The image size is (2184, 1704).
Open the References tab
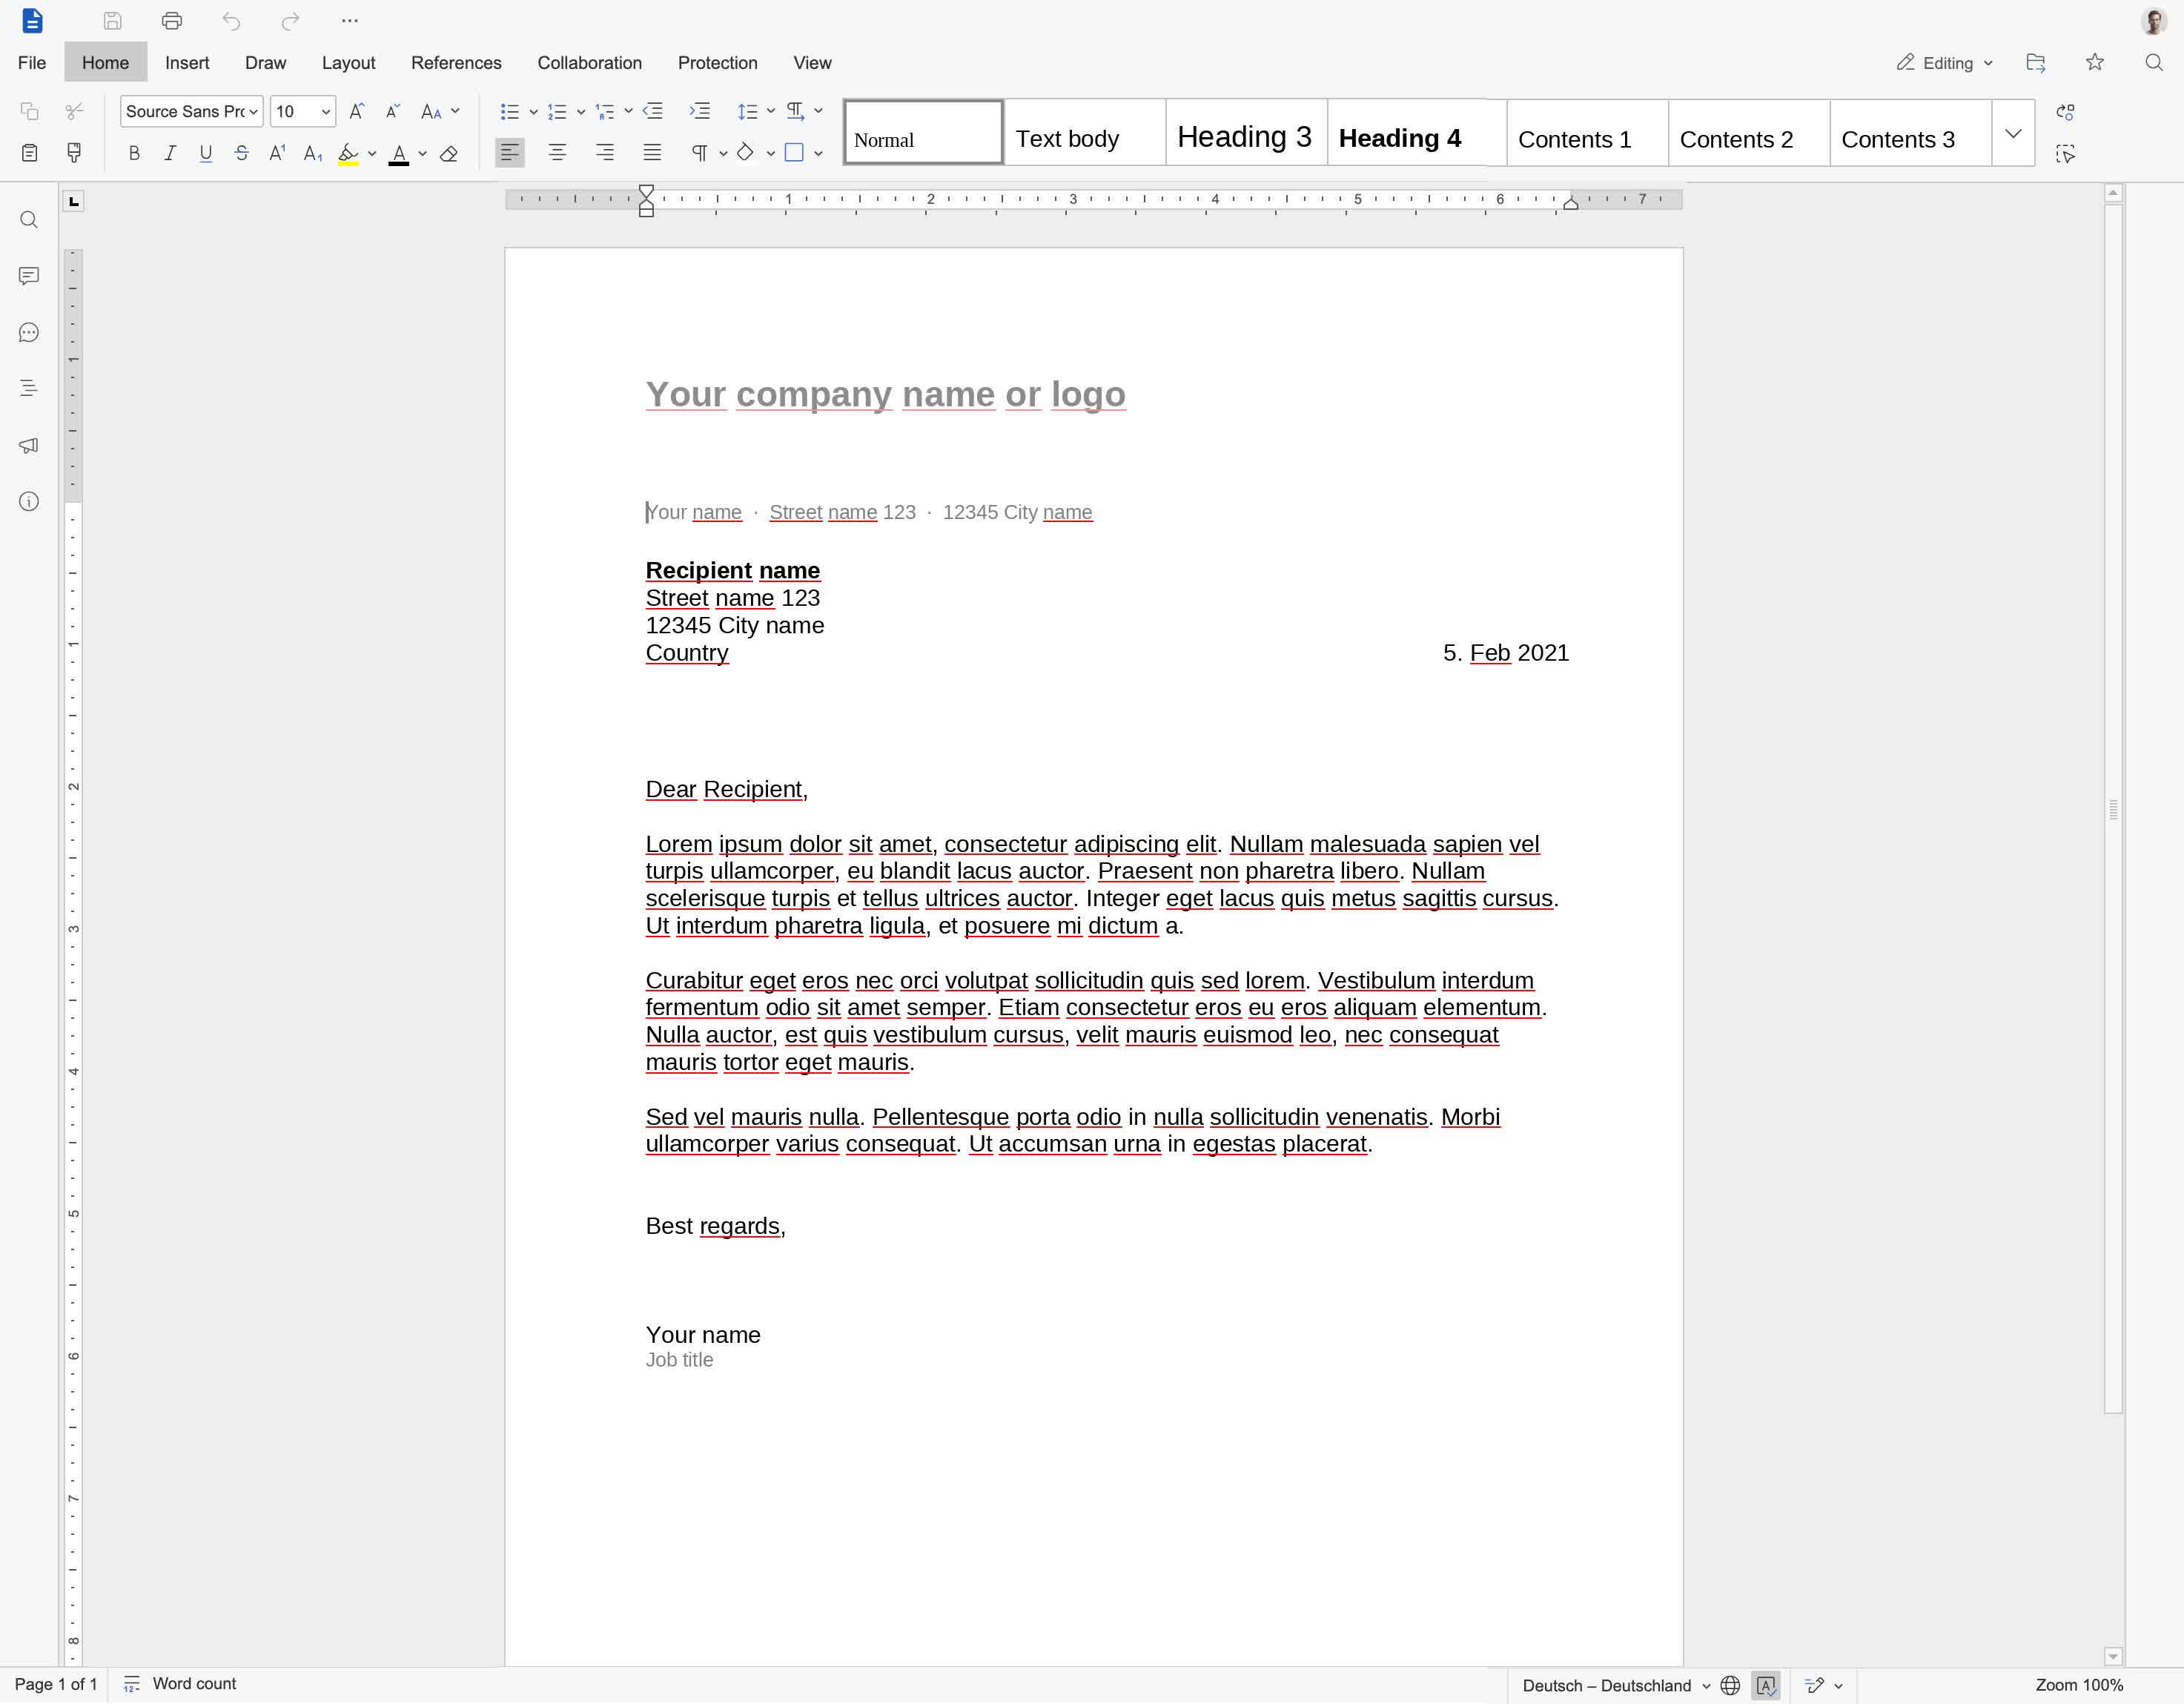tap(456, 63)
